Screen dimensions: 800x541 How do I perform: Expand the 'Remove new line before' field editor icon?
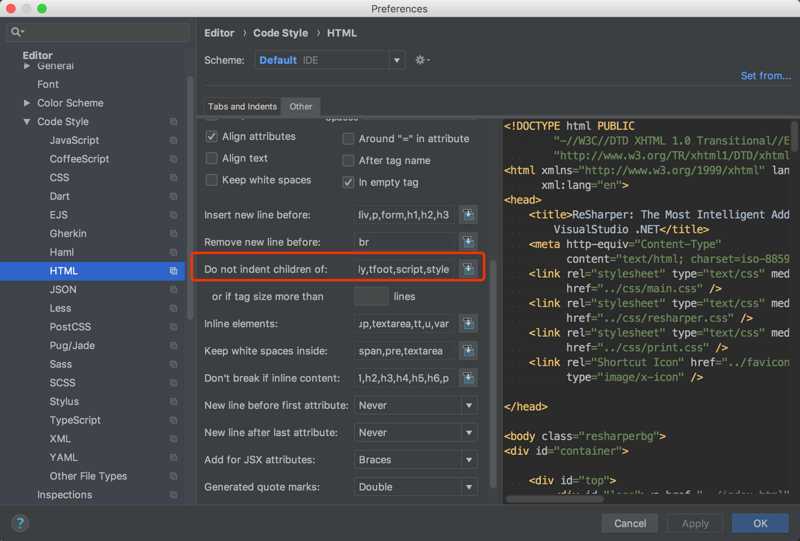pyautogui.click(x=468, y=242)
